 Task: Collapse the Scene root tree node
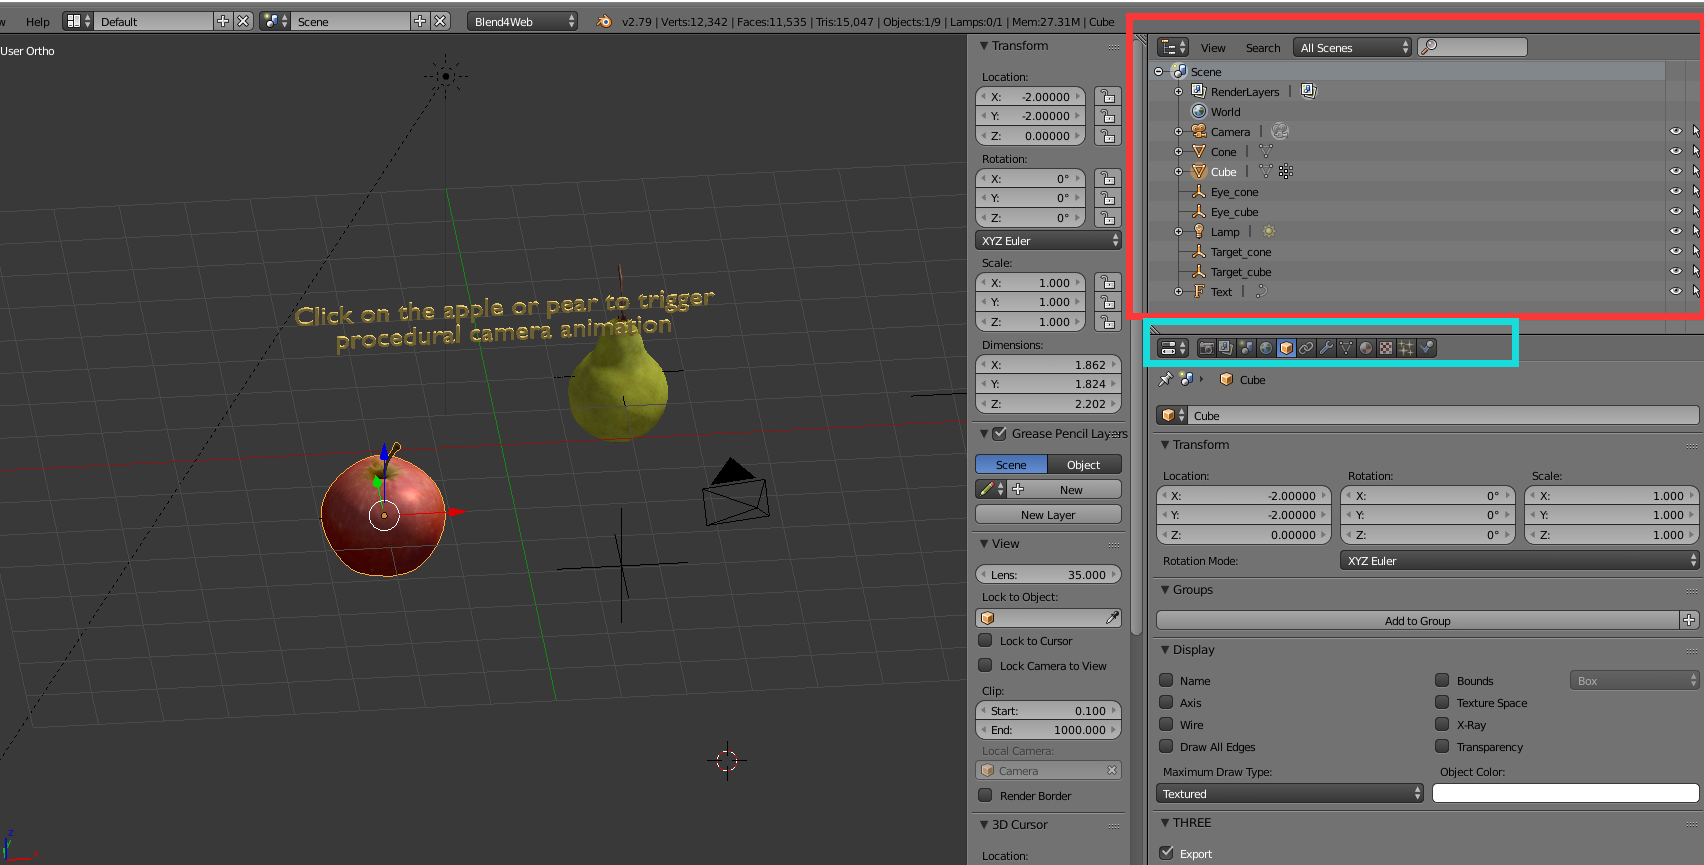[1158, 72]
